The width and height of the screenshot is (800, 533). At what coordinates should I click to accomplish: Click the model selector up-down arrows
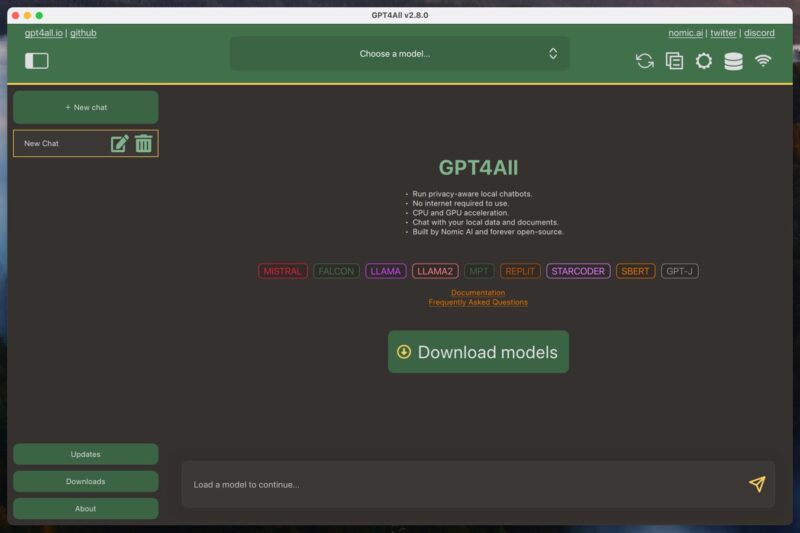tap(553, 54)
